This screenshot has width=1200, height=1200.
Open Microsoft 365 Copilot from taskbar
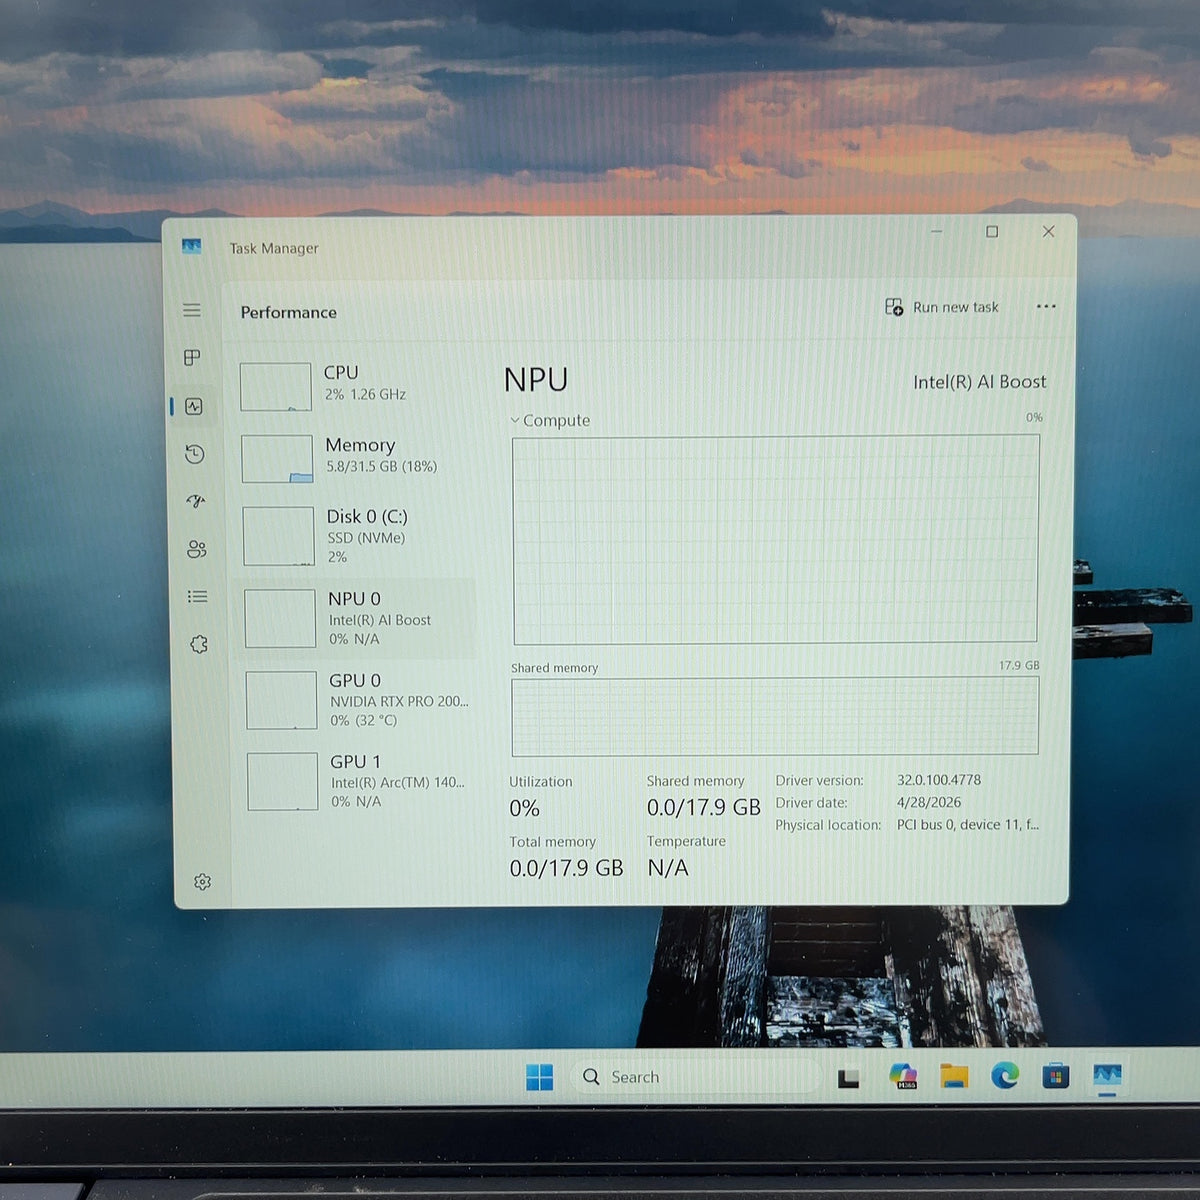[903, 1076]
